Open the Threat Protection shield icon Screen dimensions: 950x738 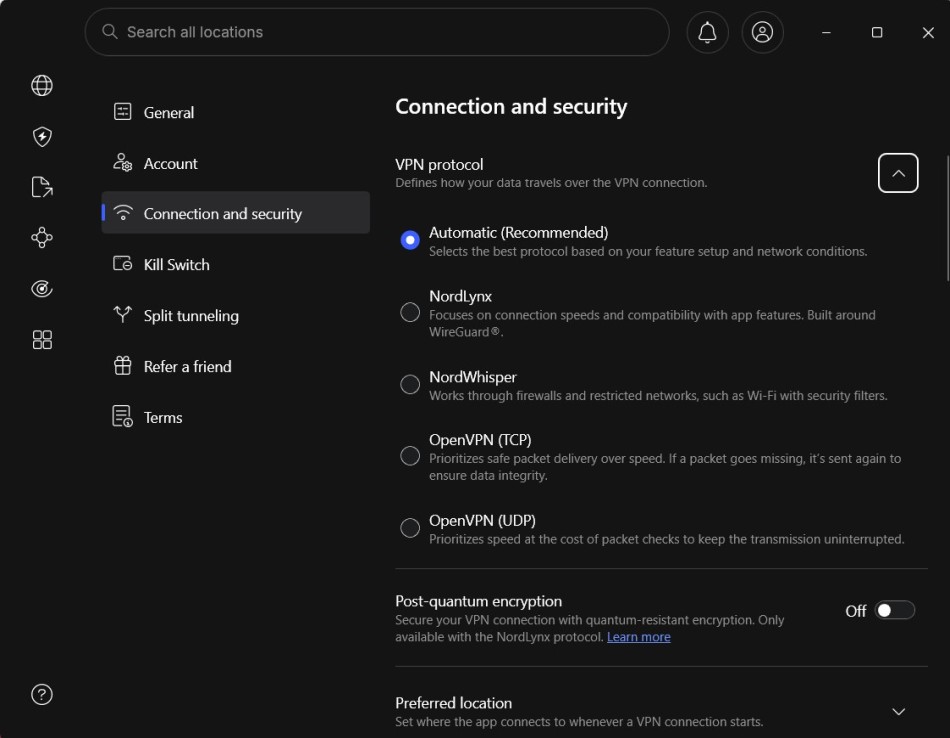(x=42, y=136)
